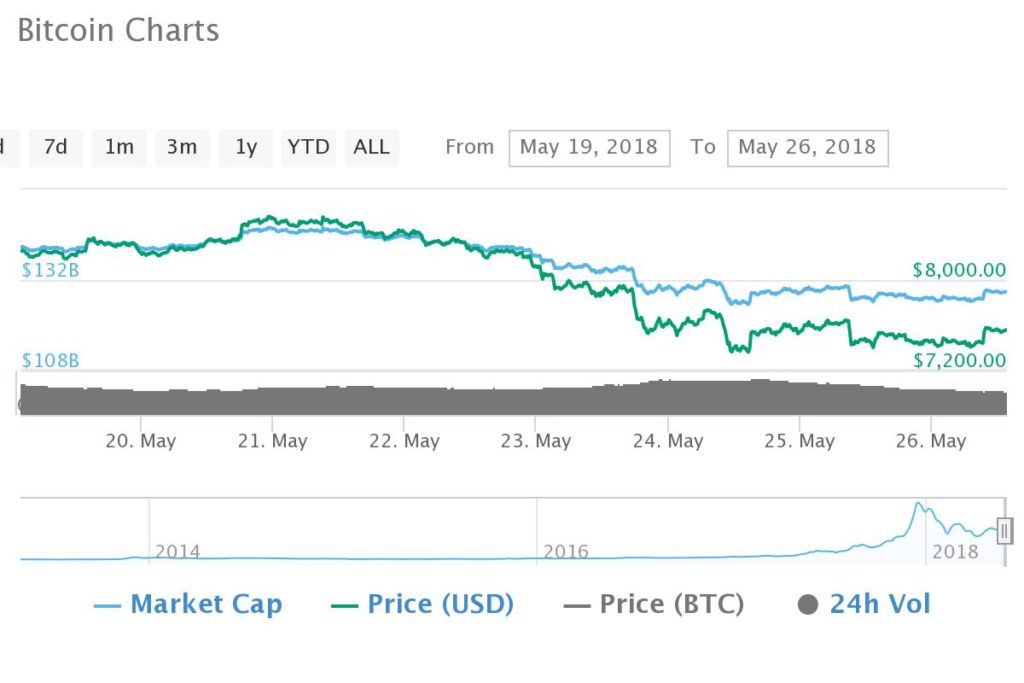Choose the YTD range option
Screen dimensions: 1024x683
(308, 148)
